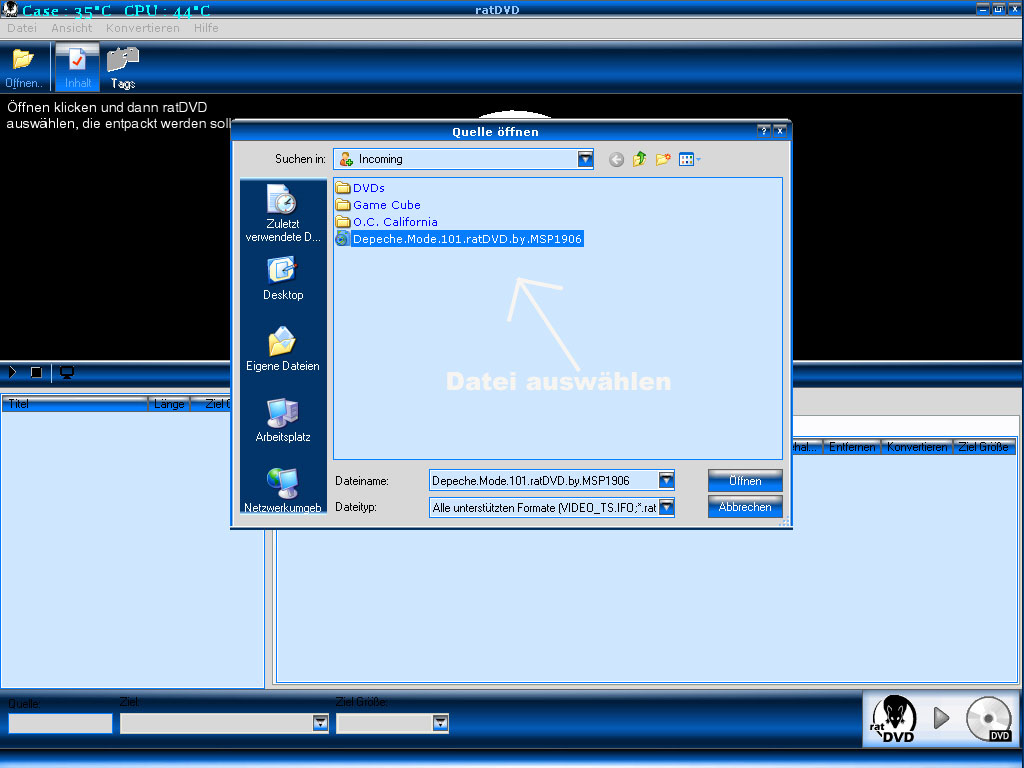
Task: Create a new folder in the dialog
Action: [x=663, y=159]
